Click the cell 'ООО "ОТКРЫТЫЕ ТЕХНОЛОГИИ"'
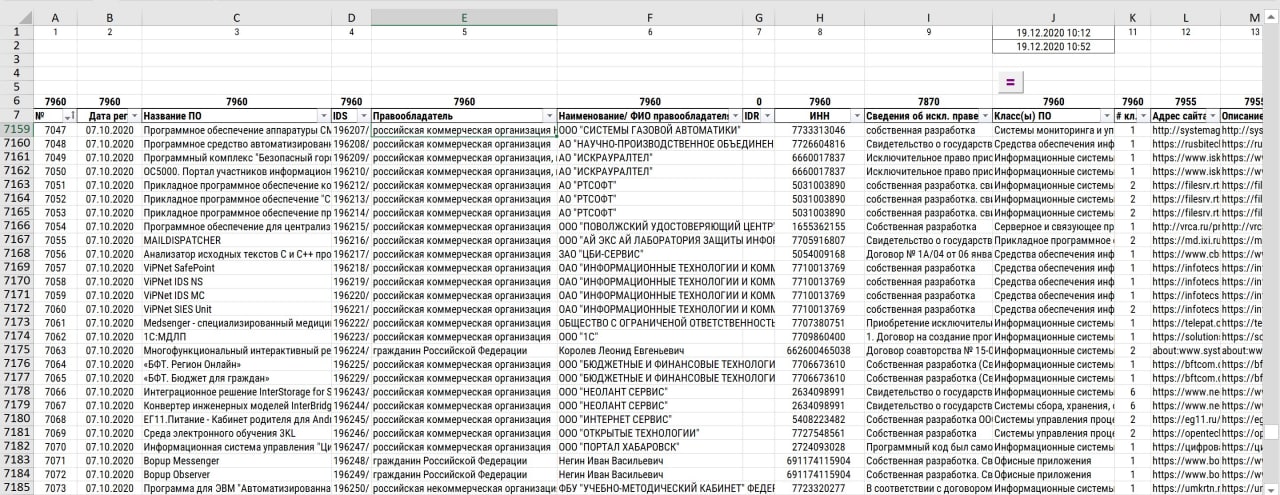Image resolution: width=1280 pixels, height=495 pixels. click(650, 432)
